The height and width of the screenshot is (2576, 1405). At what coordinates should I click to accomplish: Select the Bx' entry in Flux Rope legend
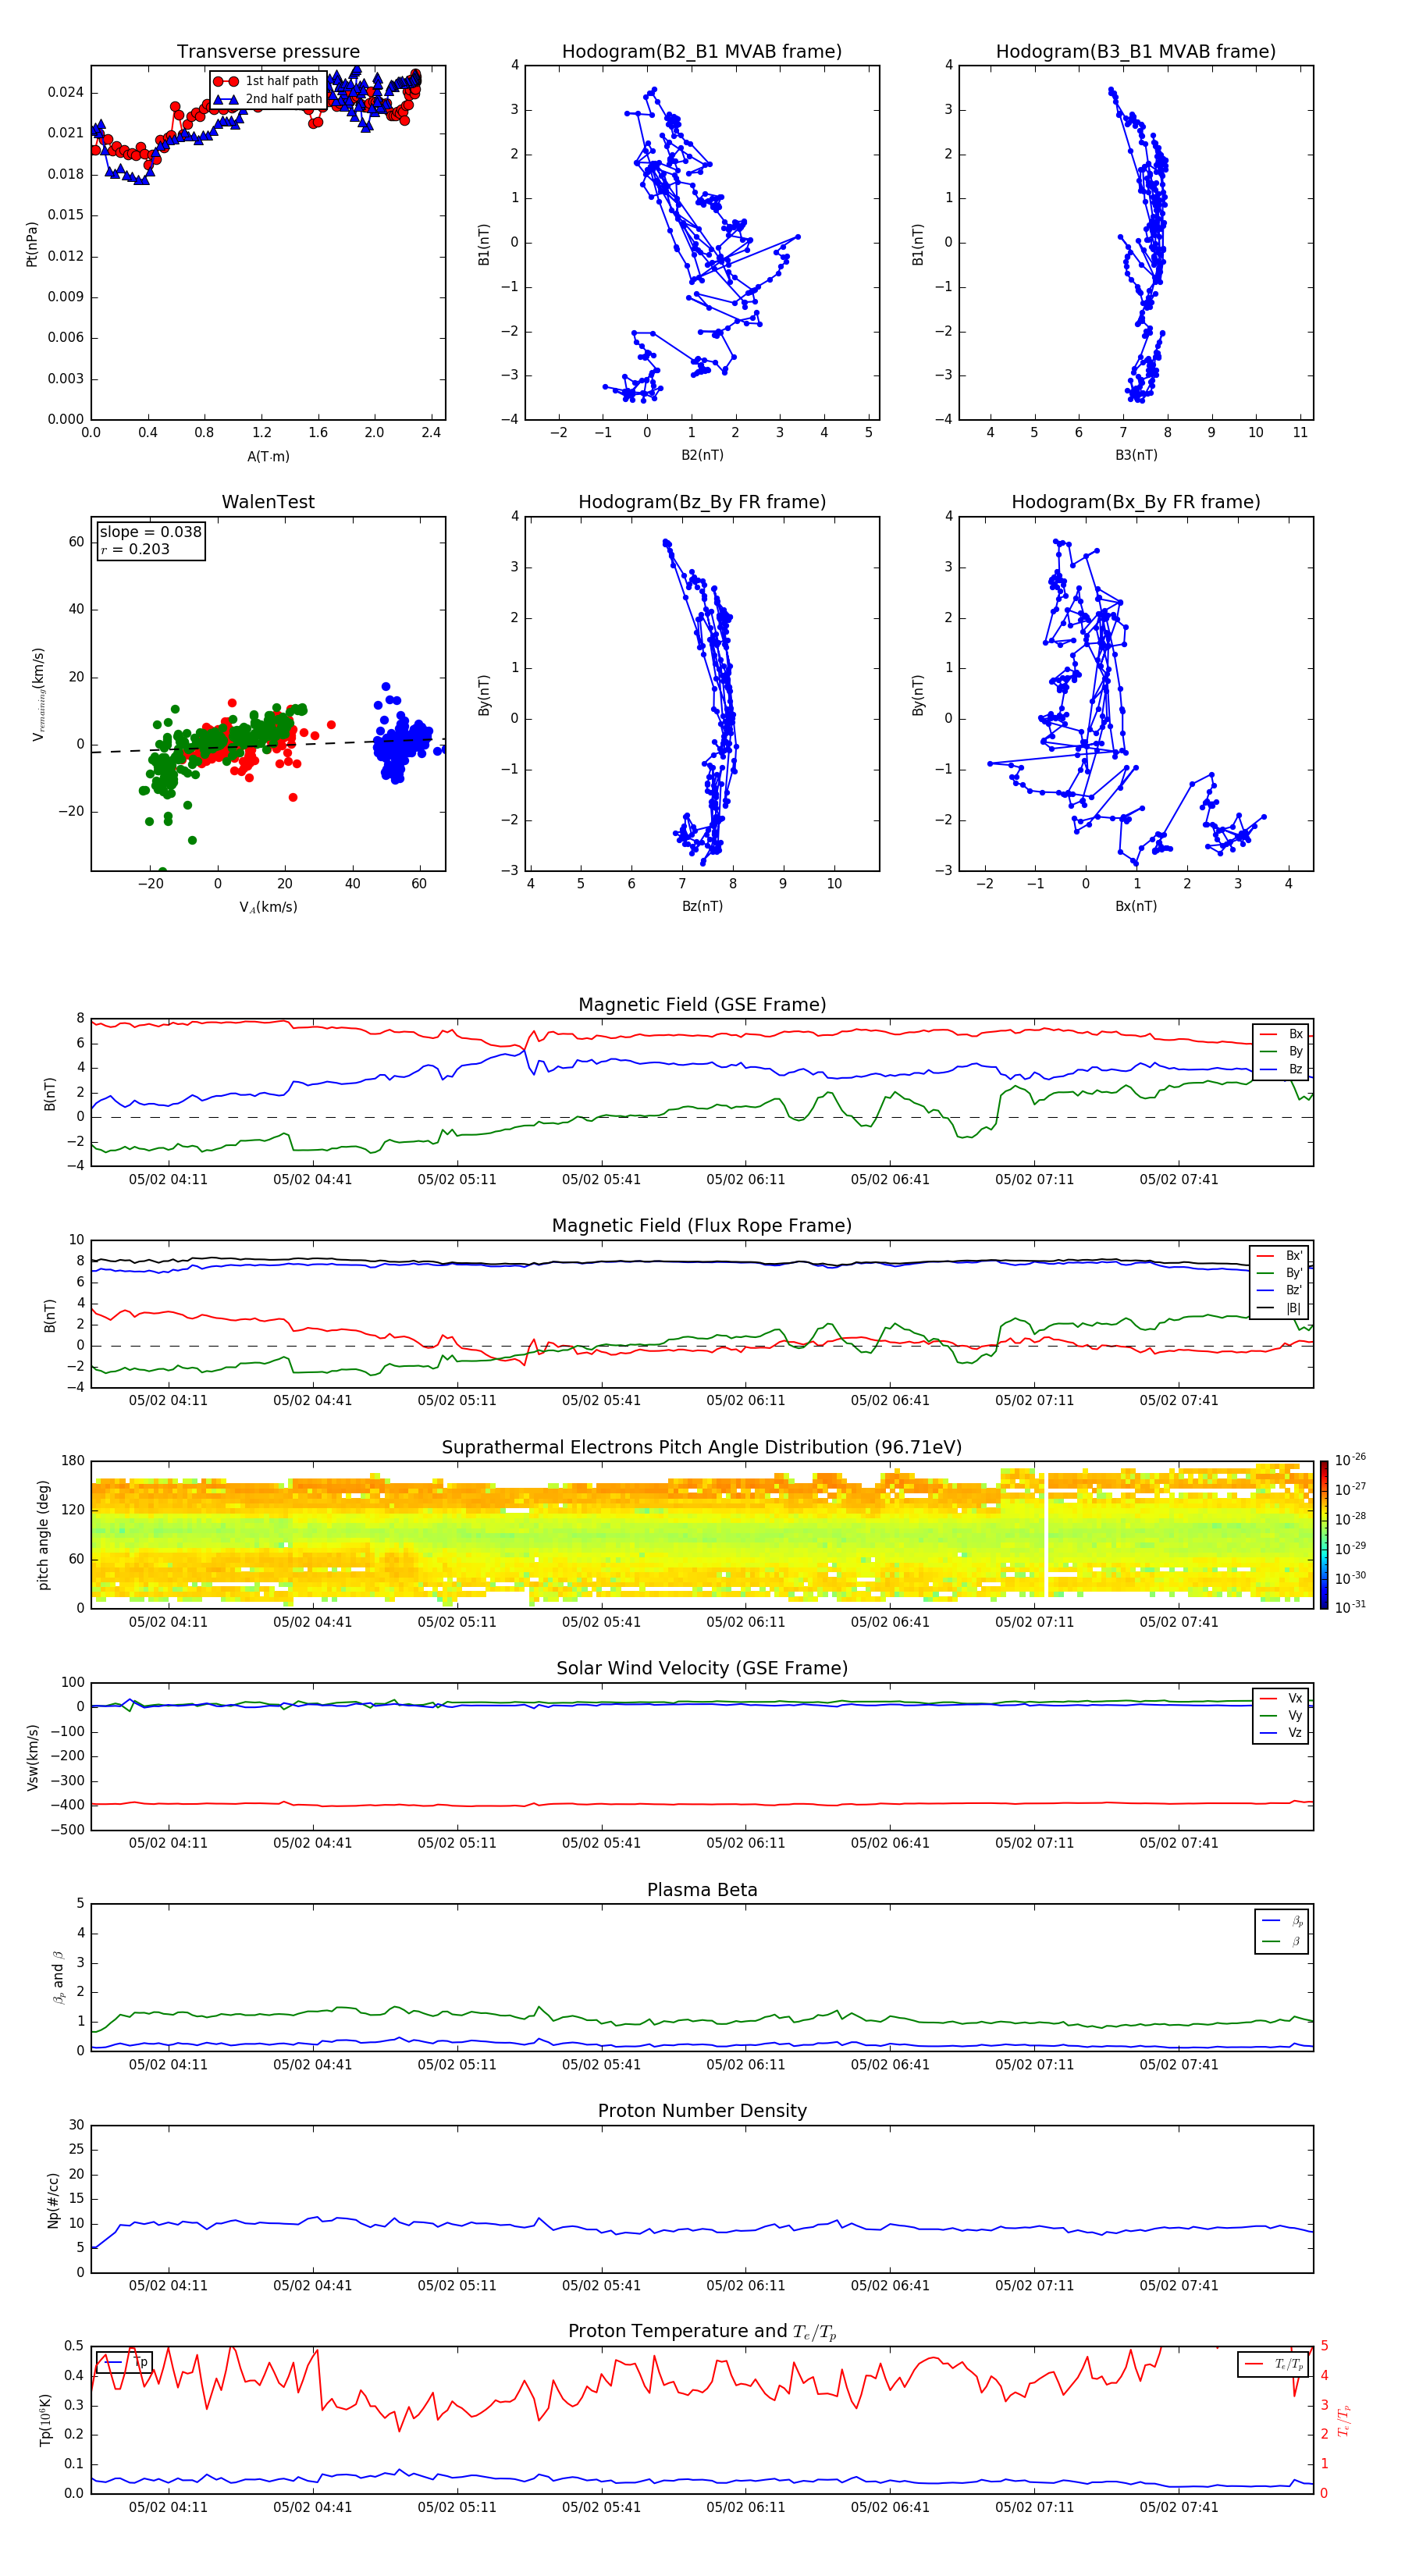[1280, 1256]
